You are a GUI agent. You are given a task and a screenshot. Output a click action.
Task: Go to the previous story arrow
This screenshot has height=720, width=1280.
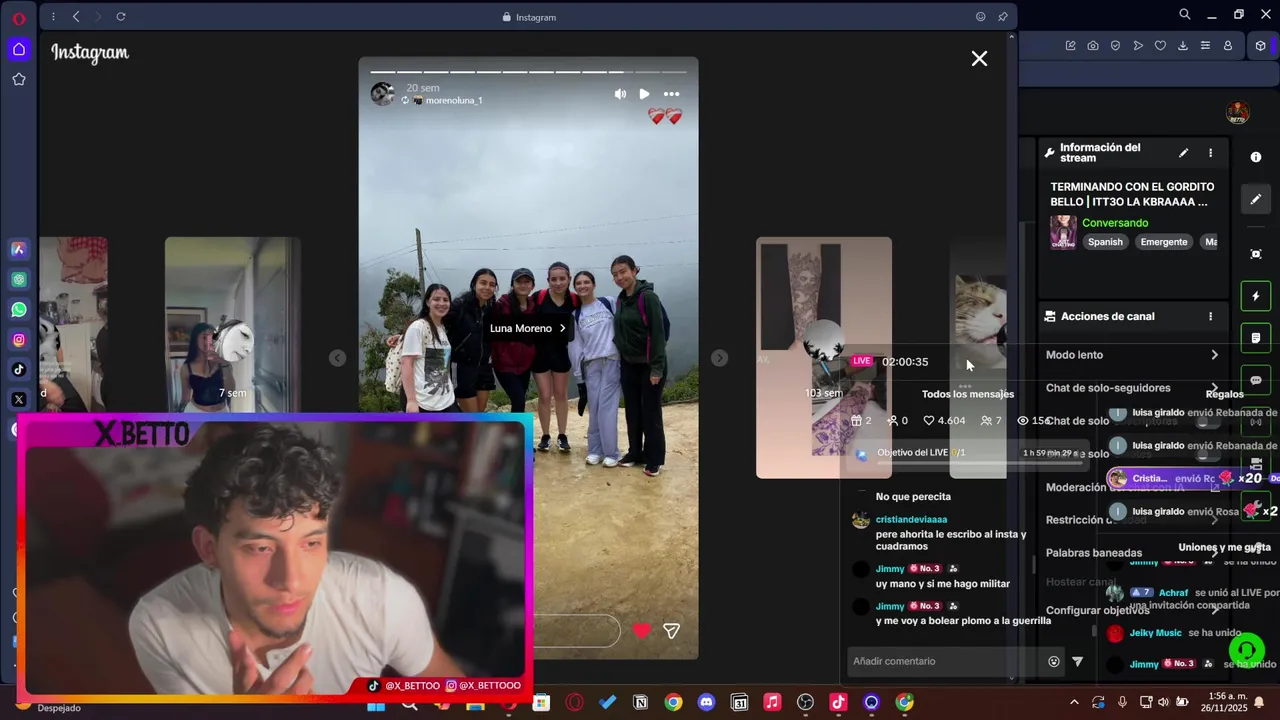click(x=338, y=358)
